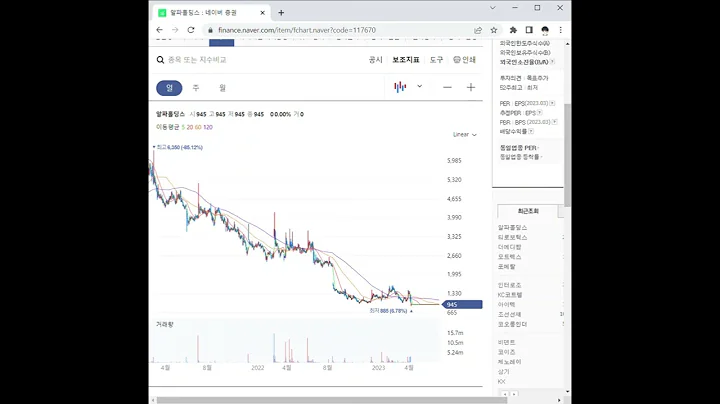Click the 추정PER EPS help icon

point(540,112)
